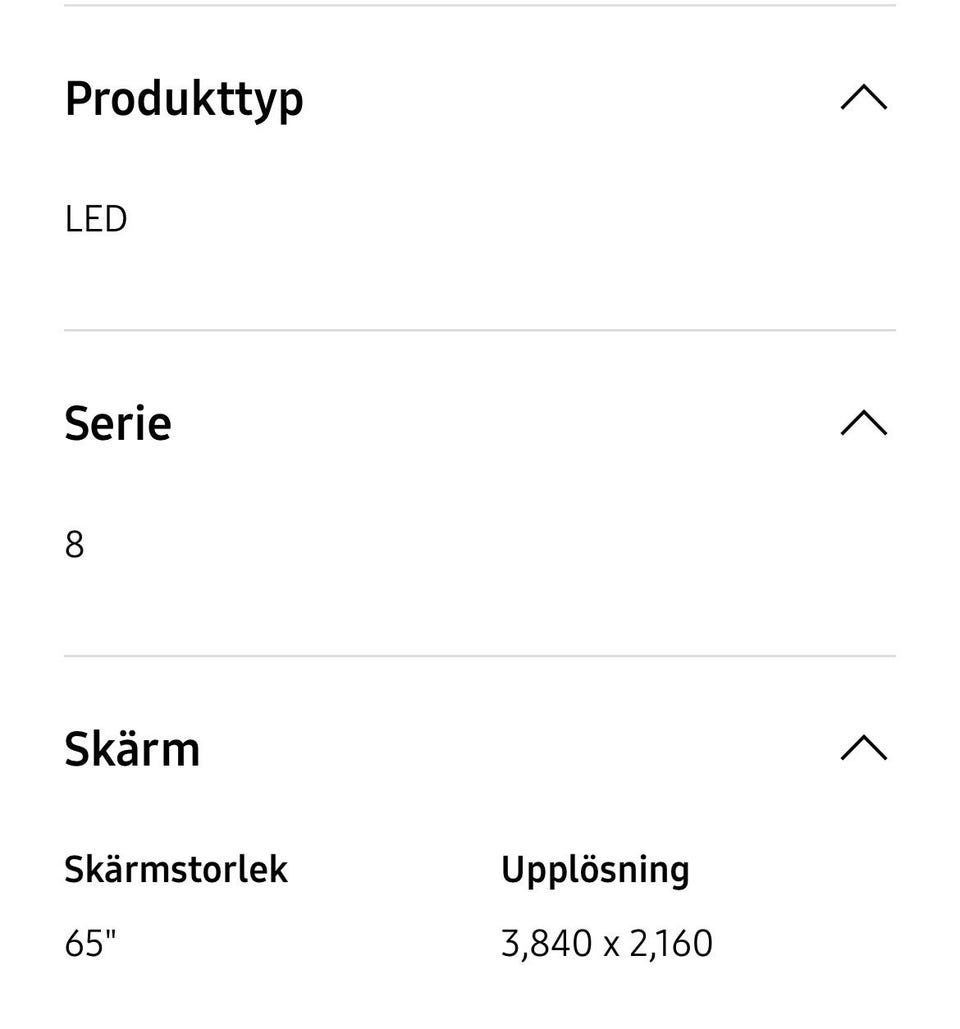Click the 65" screen size value
Viewport: 960px width, 1029px height.
[90, 944]
